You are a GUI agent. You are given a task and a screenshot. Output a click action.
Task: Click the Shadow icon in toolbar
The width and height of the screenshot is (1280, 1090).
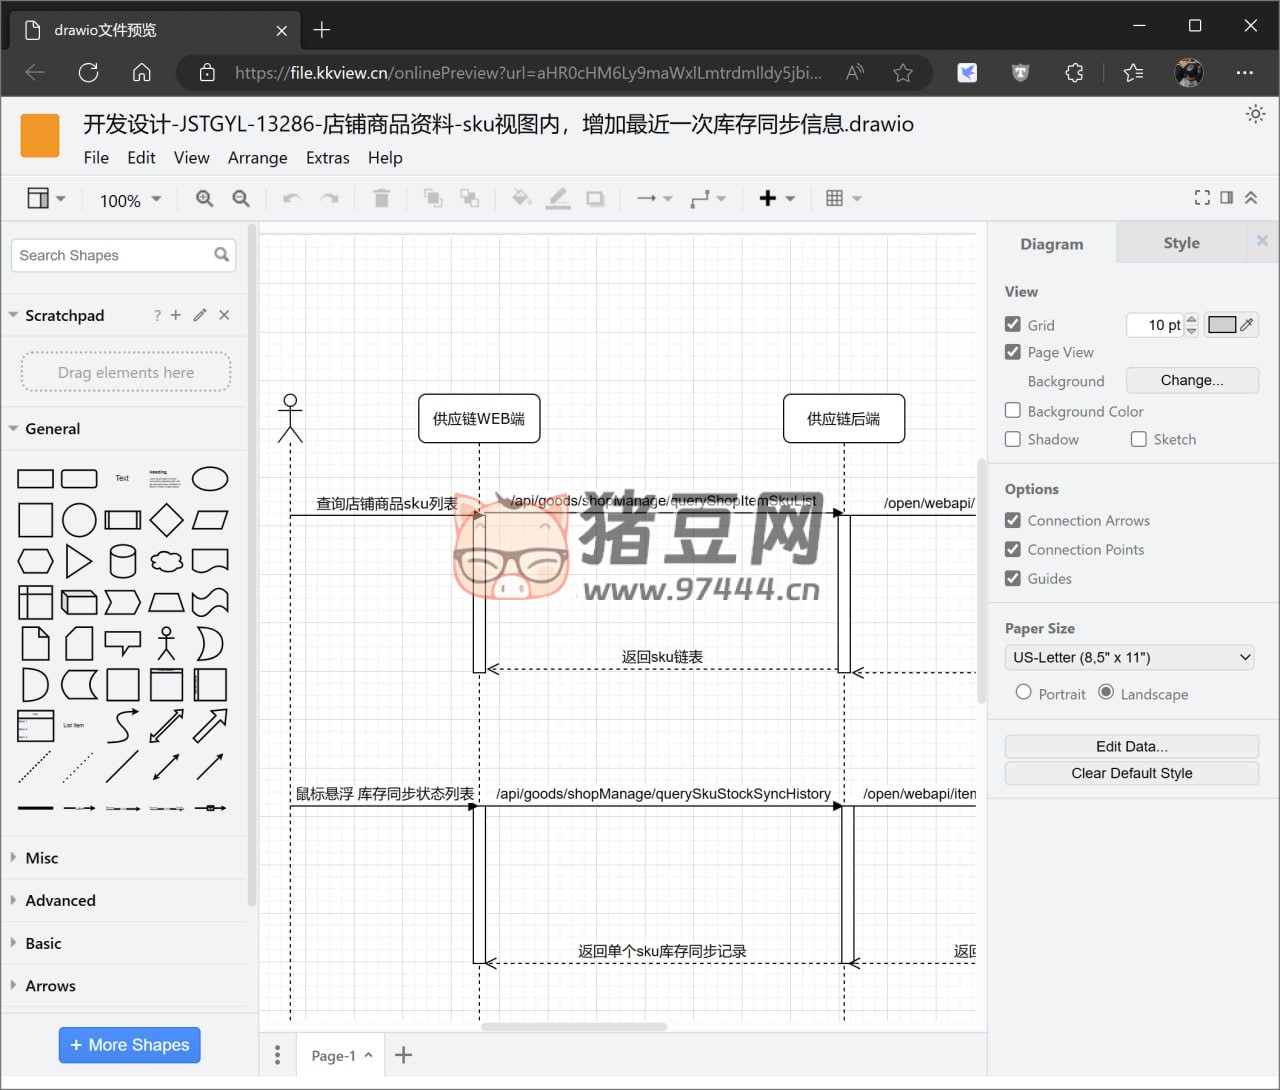coord(596,198)
